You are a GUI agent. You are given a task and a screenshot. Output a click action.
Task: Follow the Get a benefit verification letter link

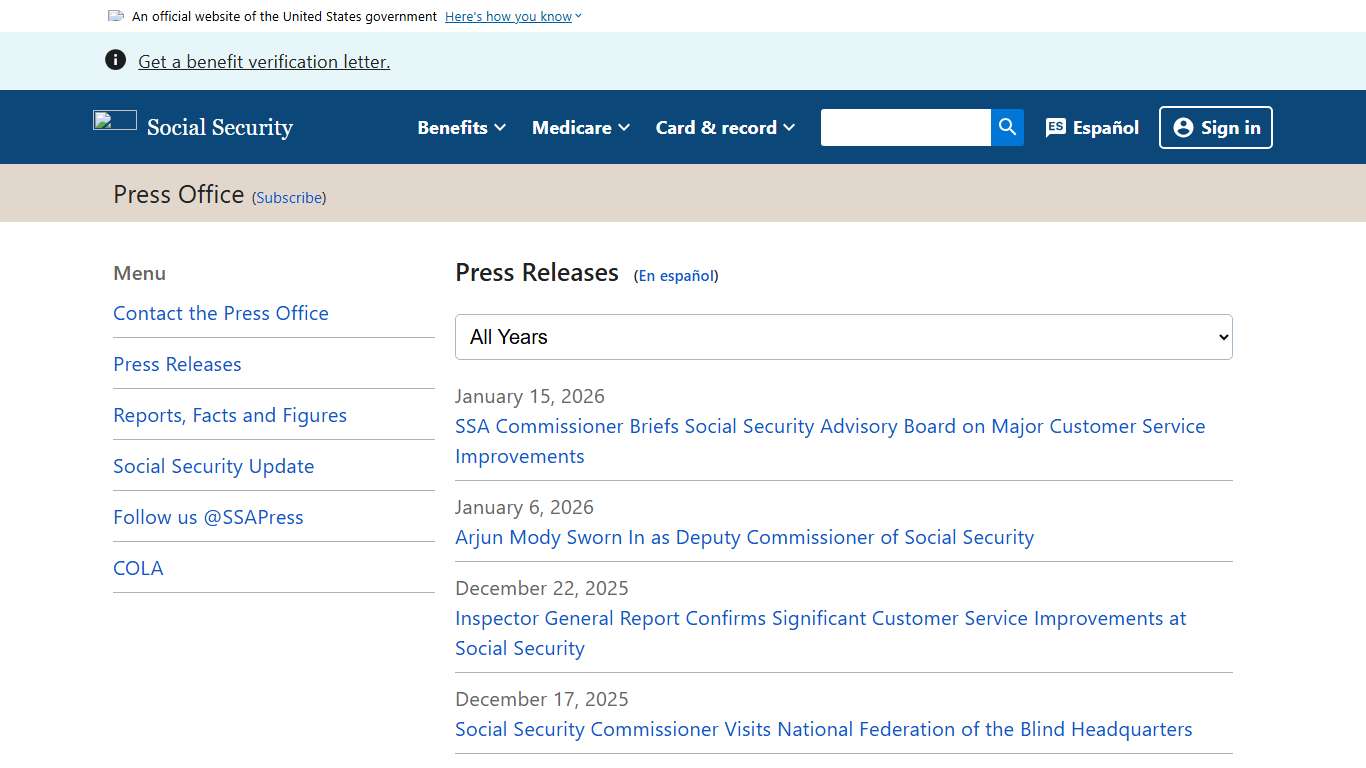pyautogui.click(x=263, y=61)
